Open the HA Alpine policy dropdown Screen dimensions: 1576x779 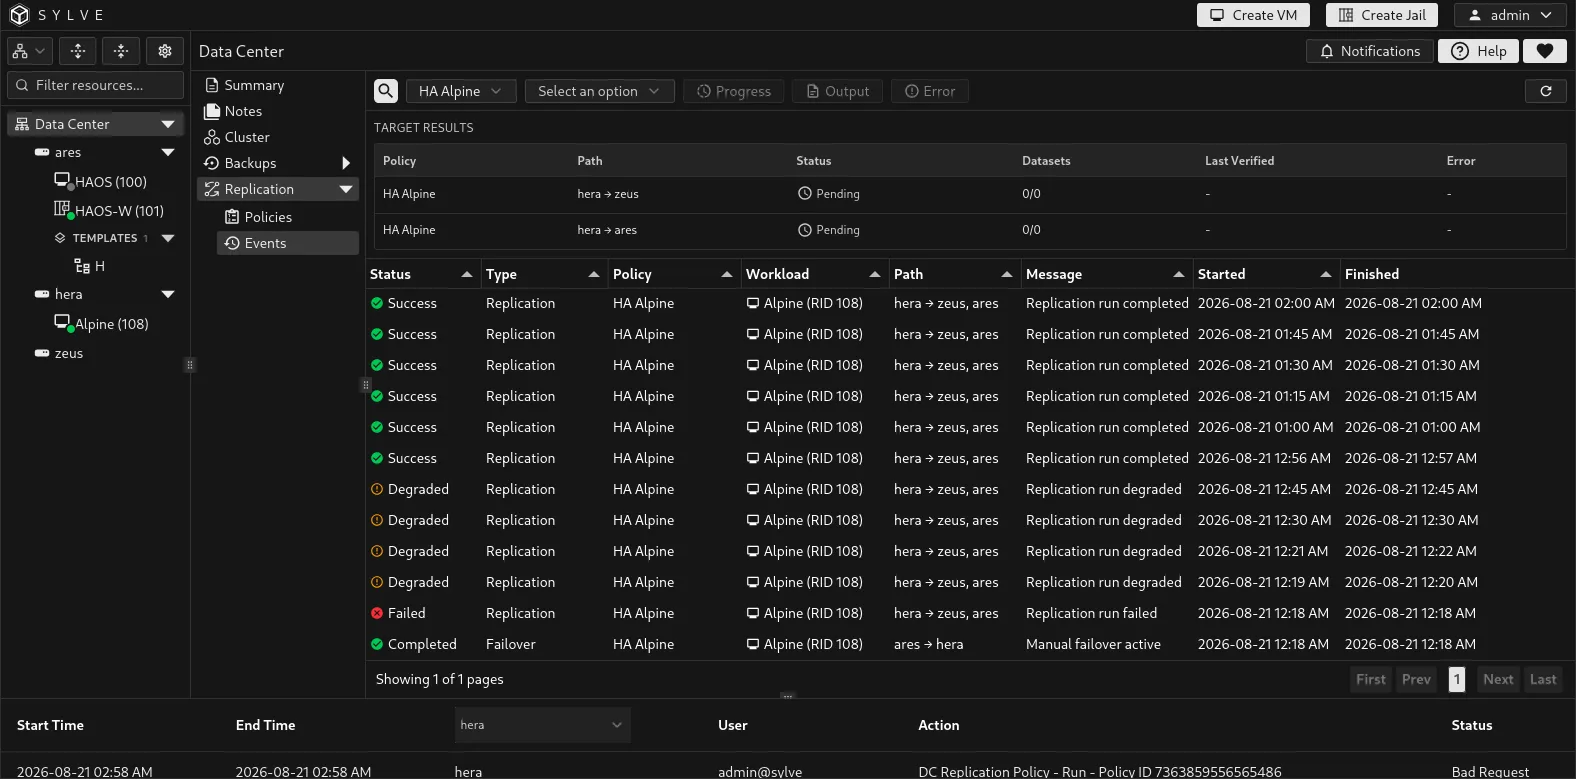click(x=461, y=91)
